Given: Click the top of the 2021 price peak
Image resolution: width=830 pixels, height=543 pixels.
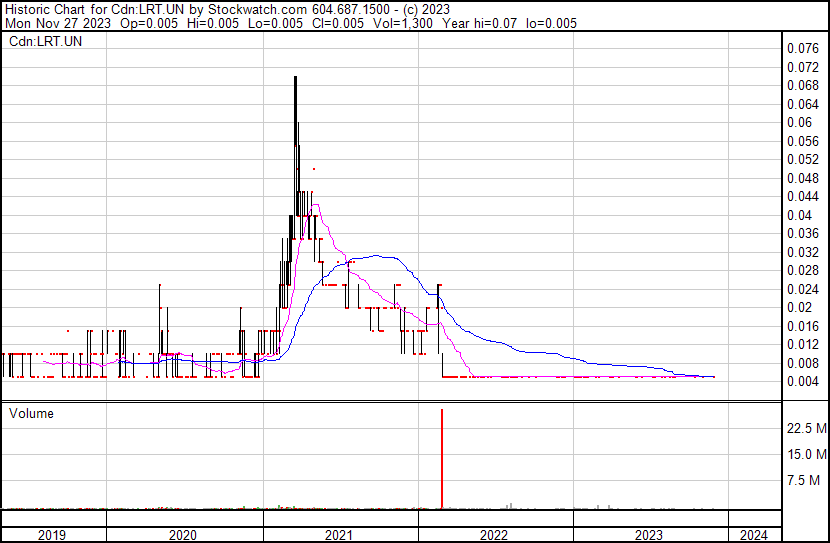Looking at the screenshot, I should coord(295,77).
